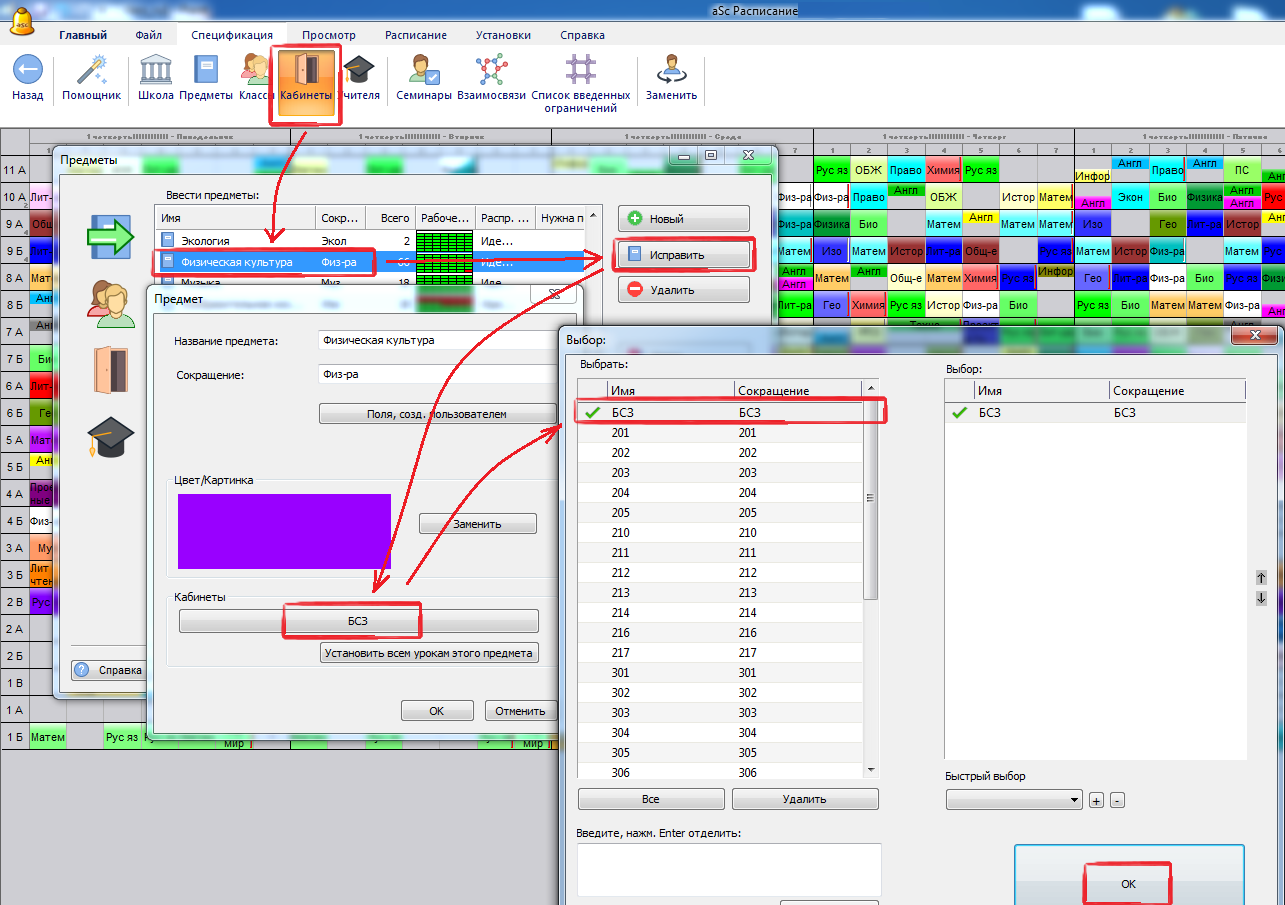The image size is (1285, 905).
Task: Open the Установки ribbon tab
Action: pyautogui.click(x=503, y=35)
